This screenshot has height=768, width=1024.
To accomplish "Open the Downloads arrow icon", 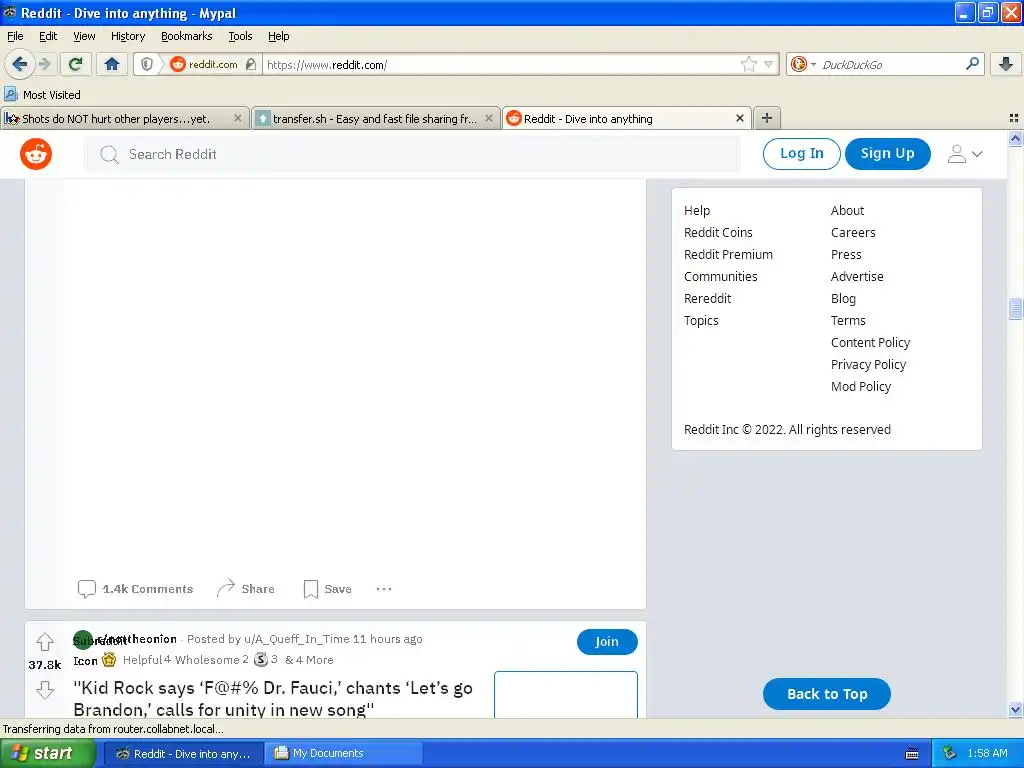I will 1006,64.
